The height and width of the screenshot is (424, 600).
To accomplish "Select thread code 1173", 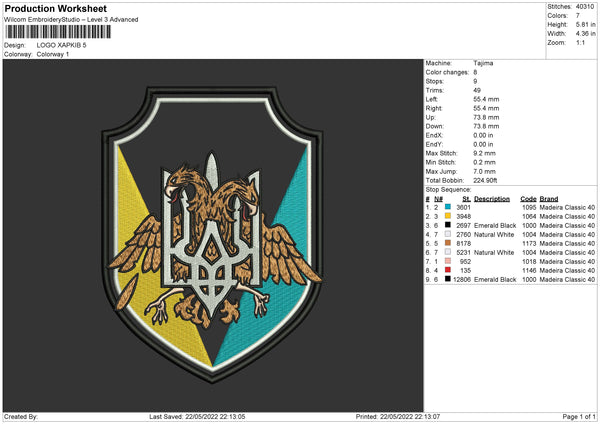I will 529,243.
